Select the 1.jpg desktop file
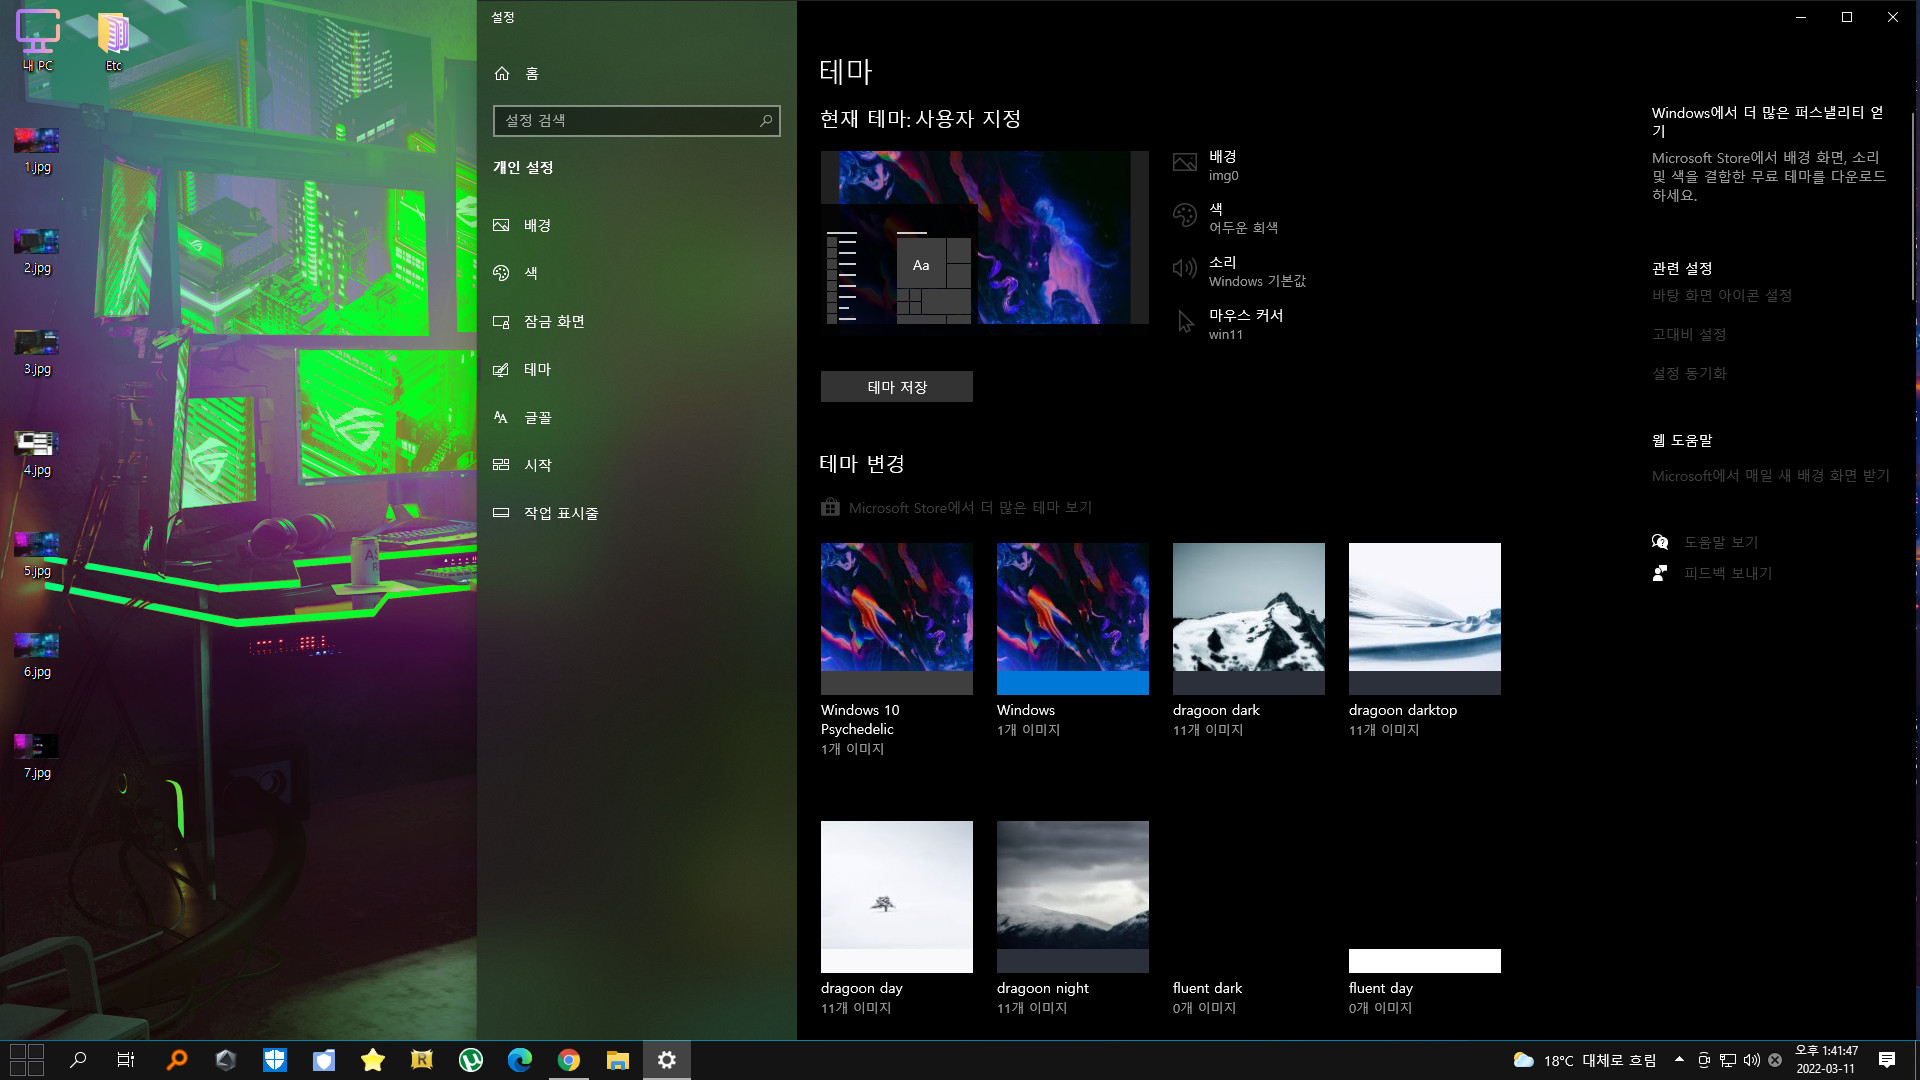This screenshot has width=1920, height=1080. point(37,150)
